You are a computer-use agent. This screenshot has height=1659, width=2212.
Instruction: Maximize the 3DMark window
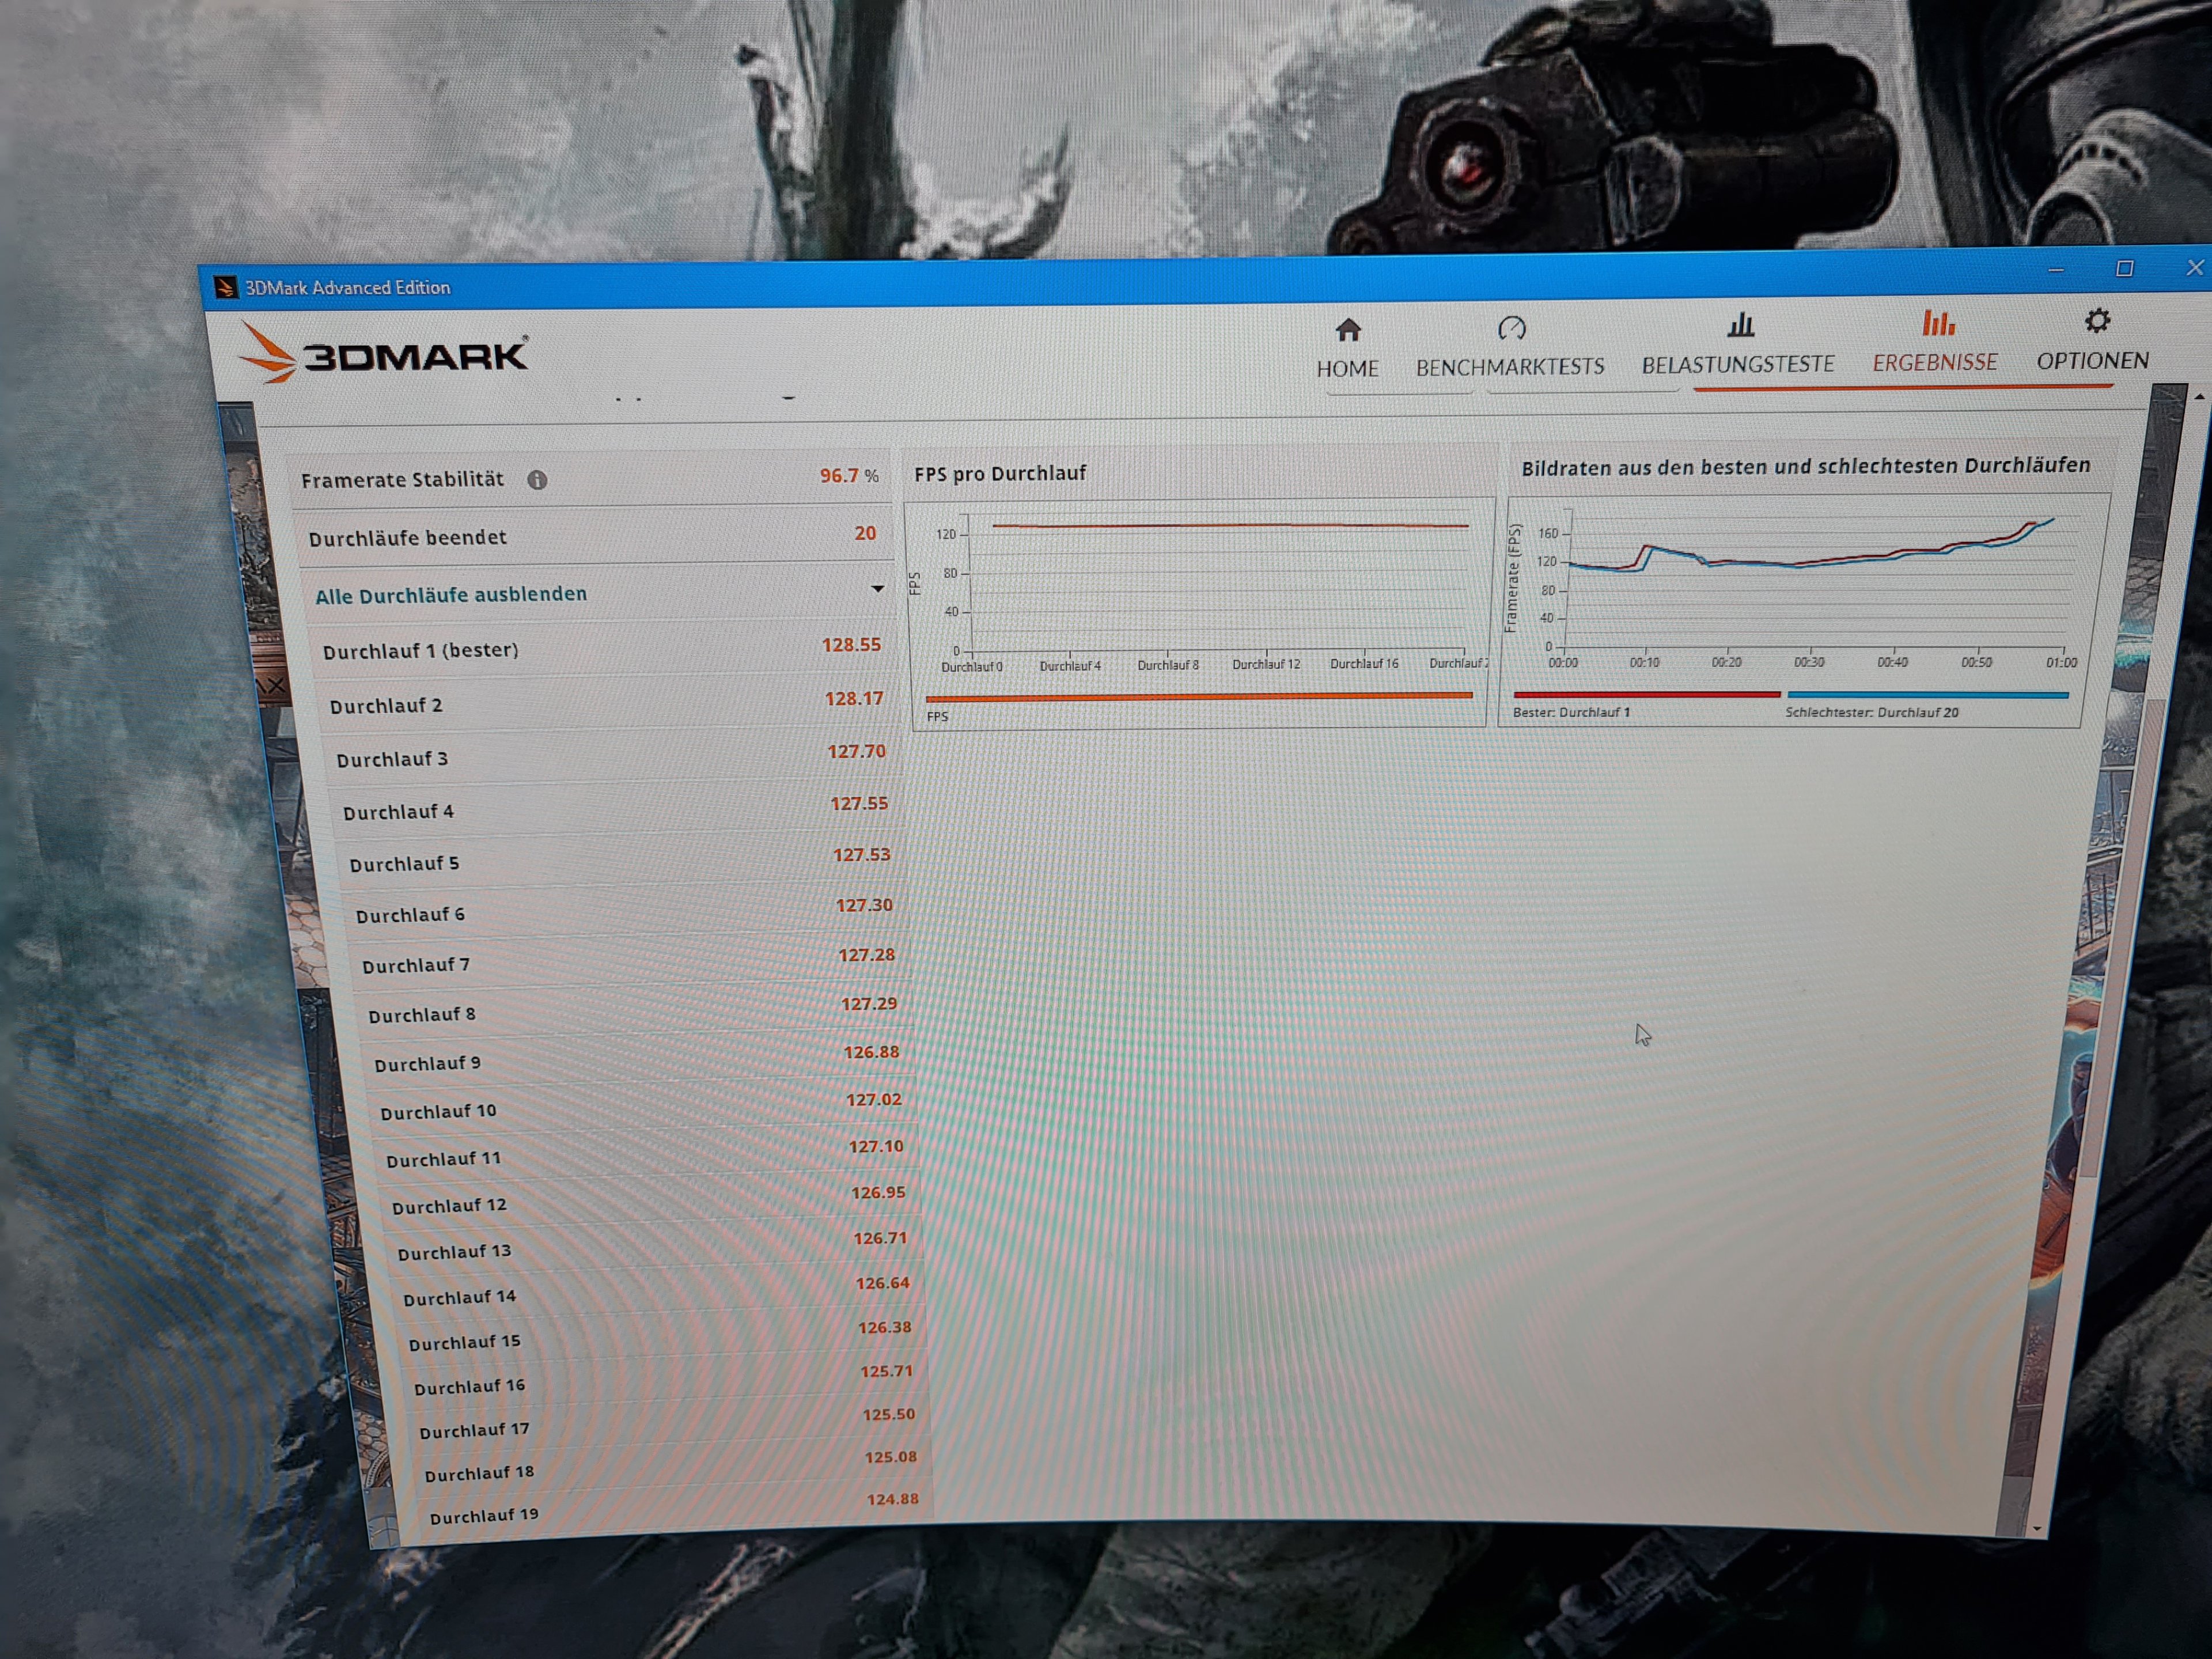(x=2124, y=268)
